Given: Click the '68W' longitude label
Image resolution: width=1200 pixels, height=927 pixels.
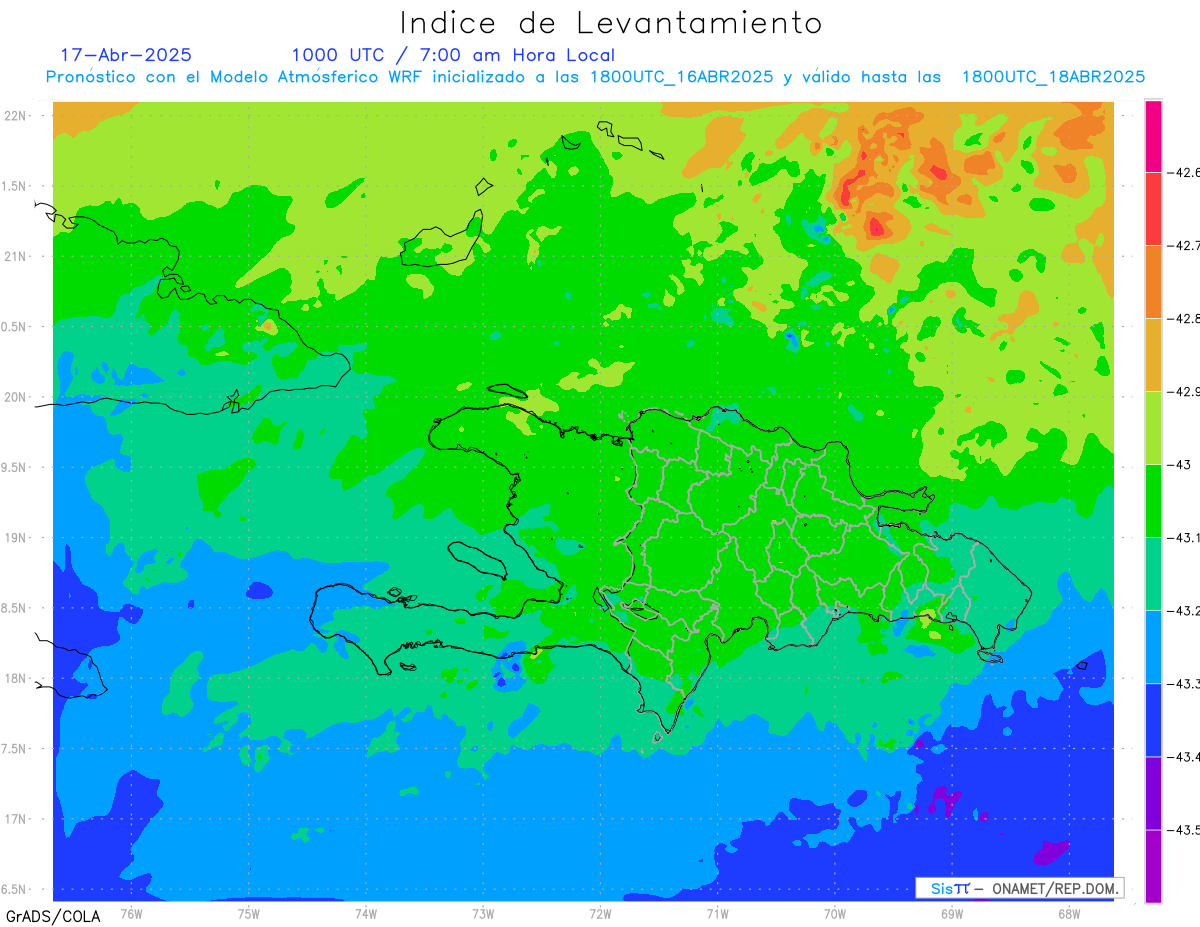Looking at the screenshot, I should click(1069, 913).
